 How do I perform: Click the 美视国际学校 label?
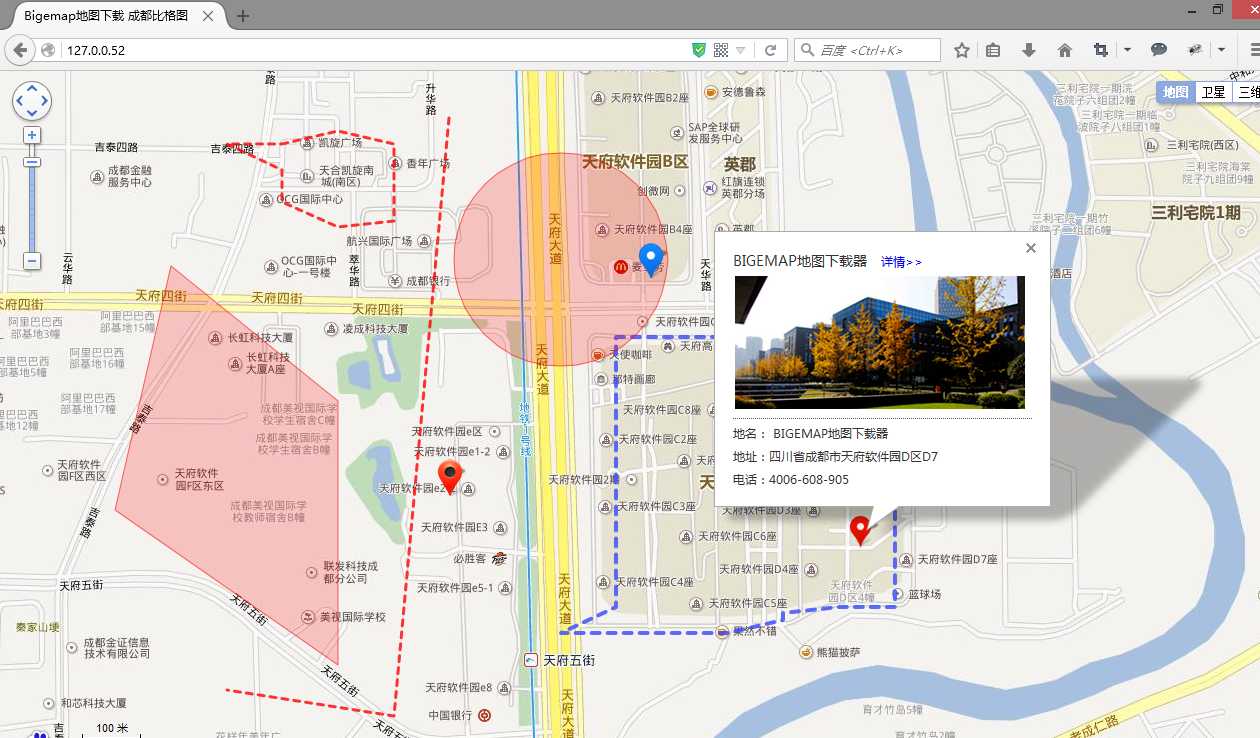point(352,617)
